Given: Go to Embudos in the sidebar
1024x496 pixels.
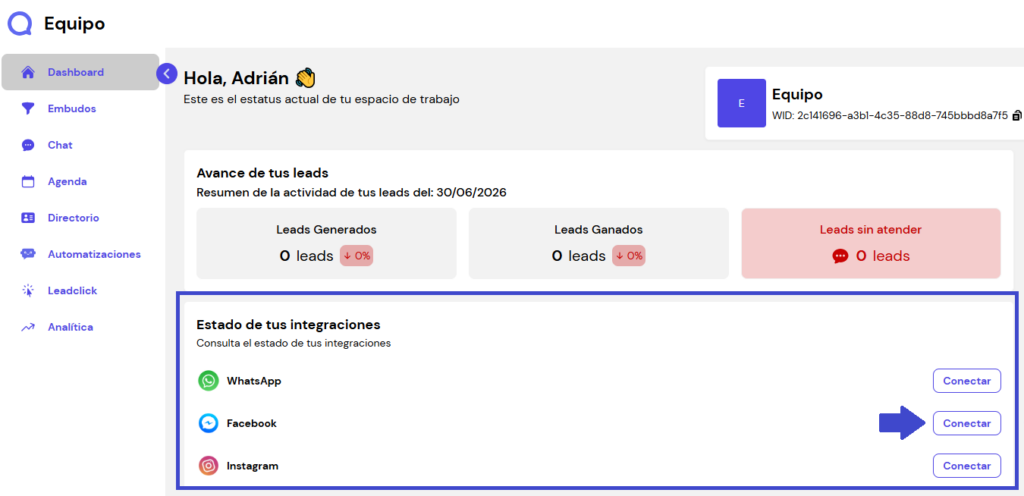Looking at the screenshot, I should [72, 109].
